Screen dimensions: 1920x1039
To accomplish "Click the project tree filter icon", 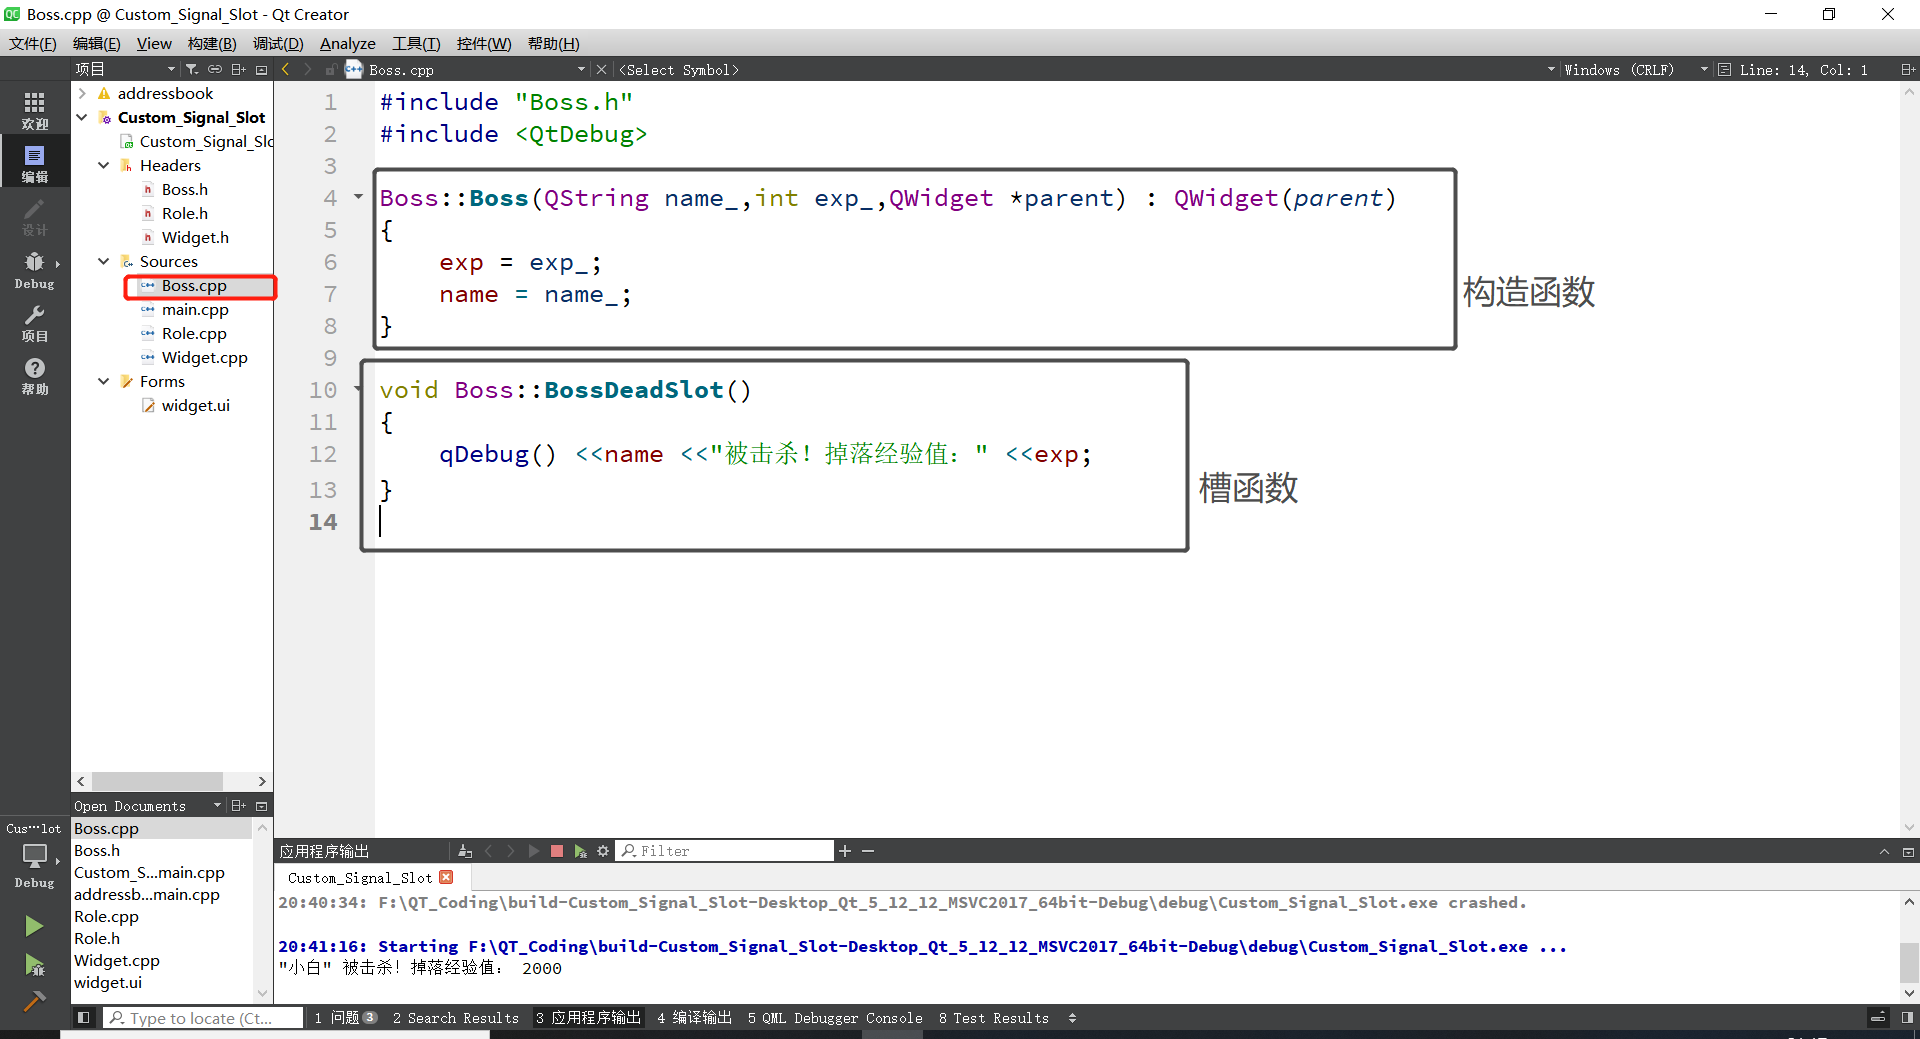I will coord(191,69).
